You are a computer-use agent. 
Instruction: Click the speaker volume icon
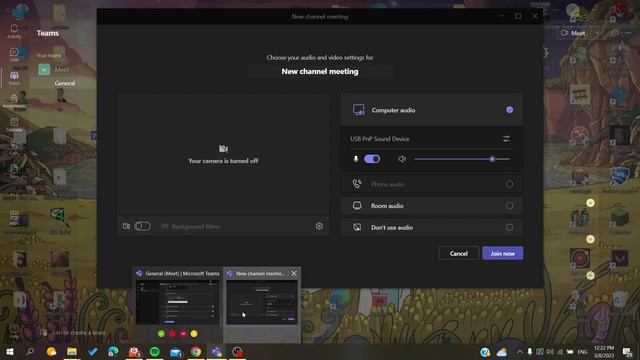click(x=402, y=159)
